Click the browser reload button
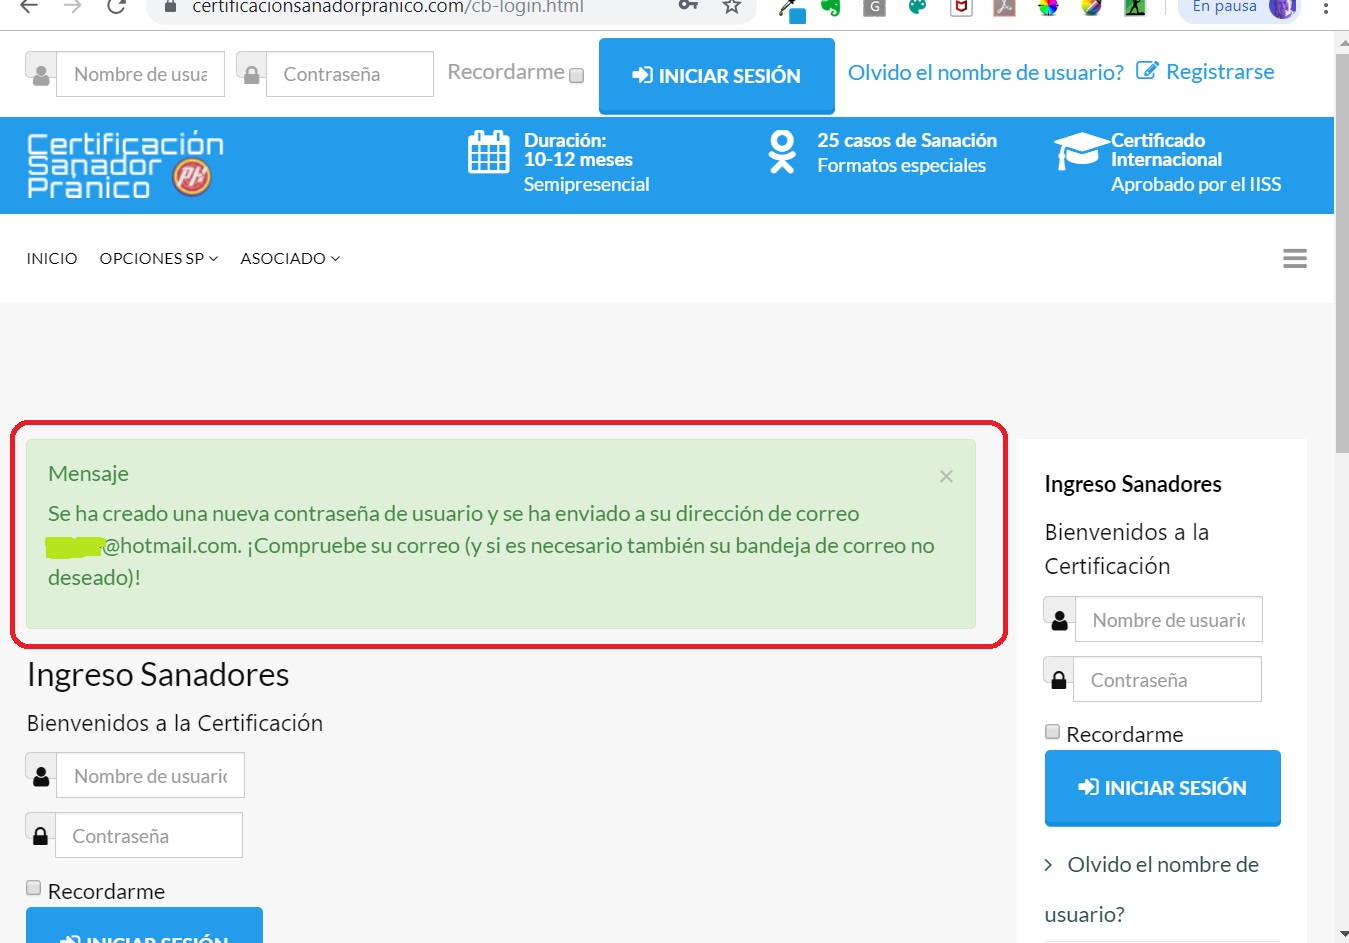 [116, 7]
